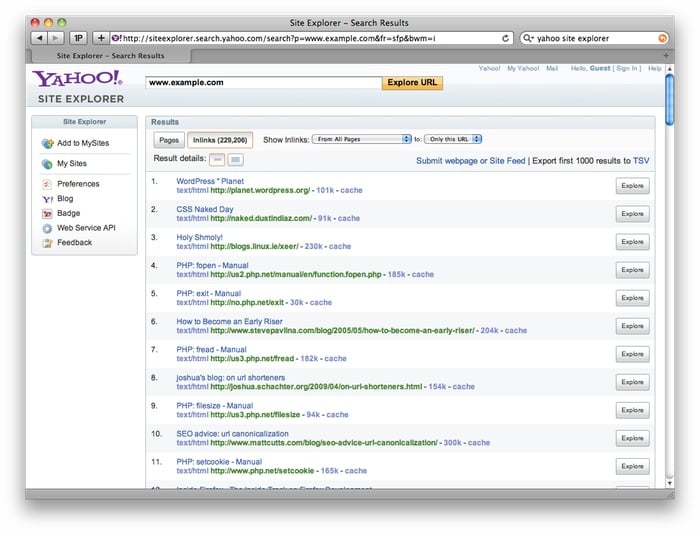This screenshot has width=700, height=534.
Task: Switch to compact result details view
Action: (217, 159)
